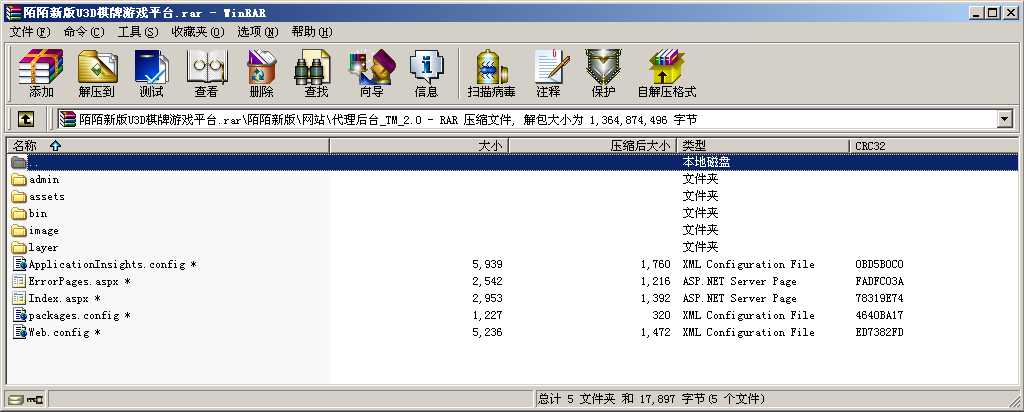Open the 查看 (View) toolbar icon
Viewport: 1024px width, 412px height.
tap(206, 67)
